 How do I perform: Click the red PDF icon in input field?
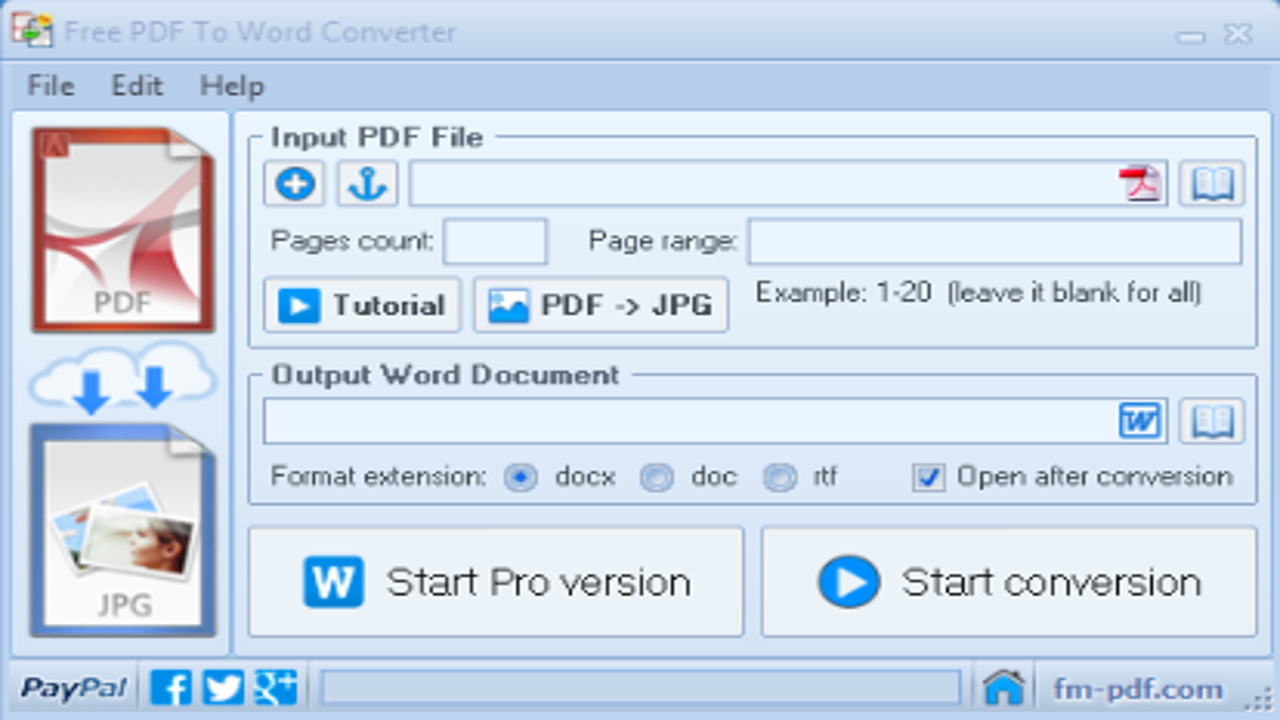[1141, 184]
